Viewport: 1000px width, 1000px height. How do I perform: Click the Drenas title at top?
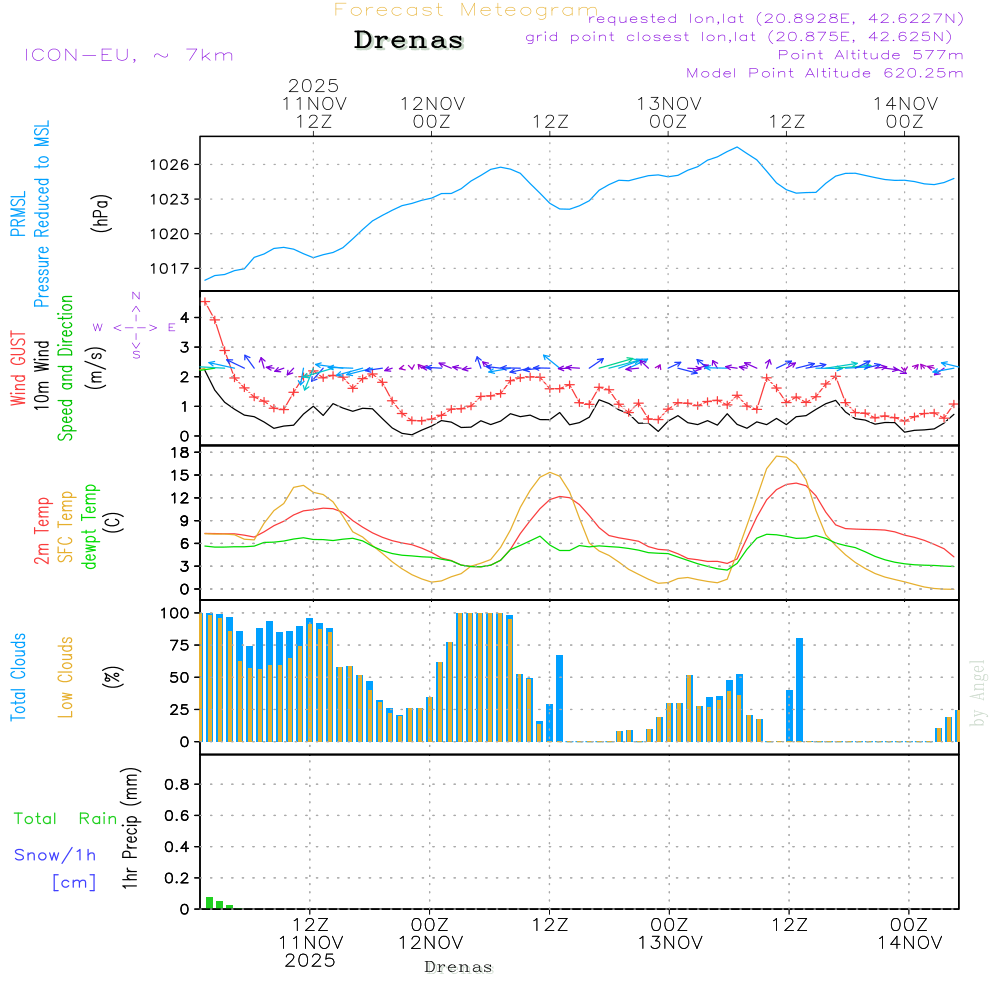(x=409, y=41)
